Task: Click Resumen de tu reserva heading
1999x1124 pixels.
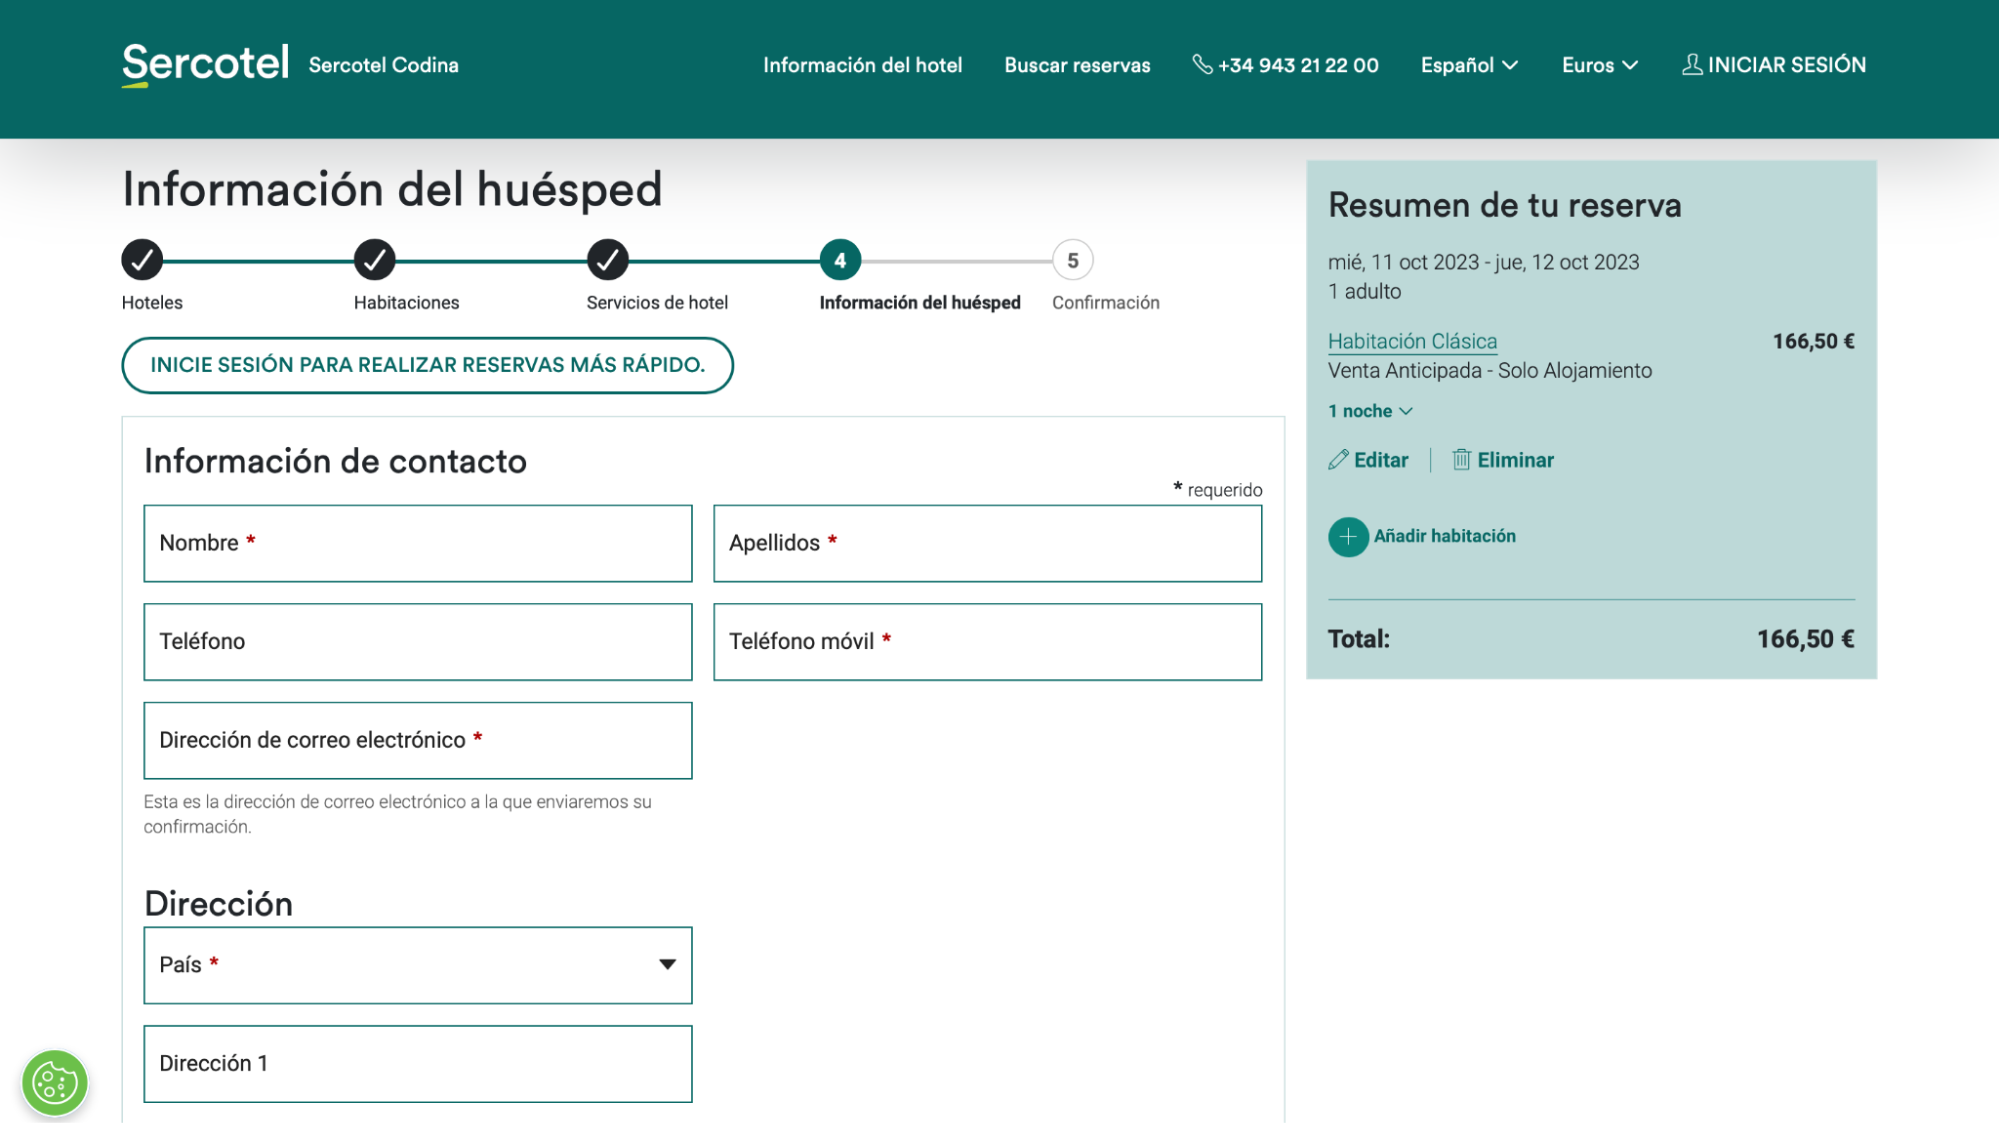Action: (1505, 205)
